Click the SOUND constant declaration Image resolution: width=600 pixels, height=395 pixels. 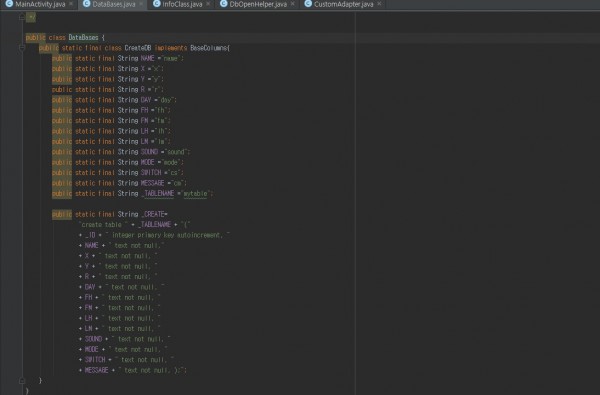coord(149,152)
